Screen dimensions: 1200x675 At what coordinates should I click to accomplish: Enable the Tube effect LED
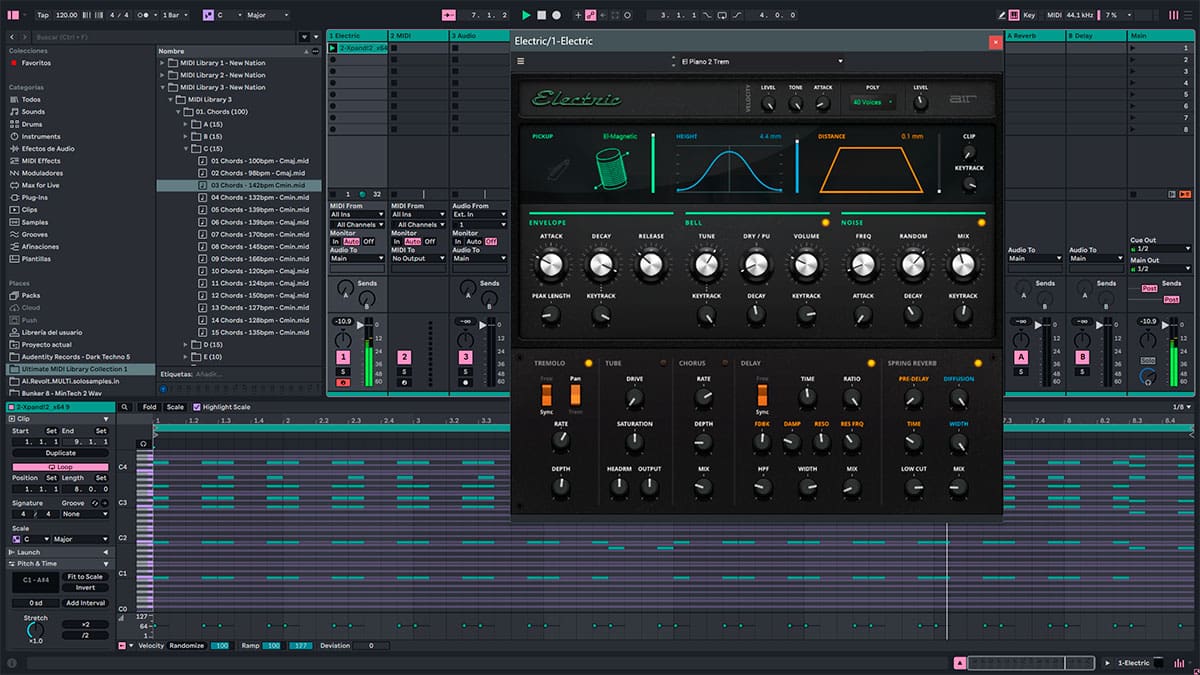(x=661, y=363)
